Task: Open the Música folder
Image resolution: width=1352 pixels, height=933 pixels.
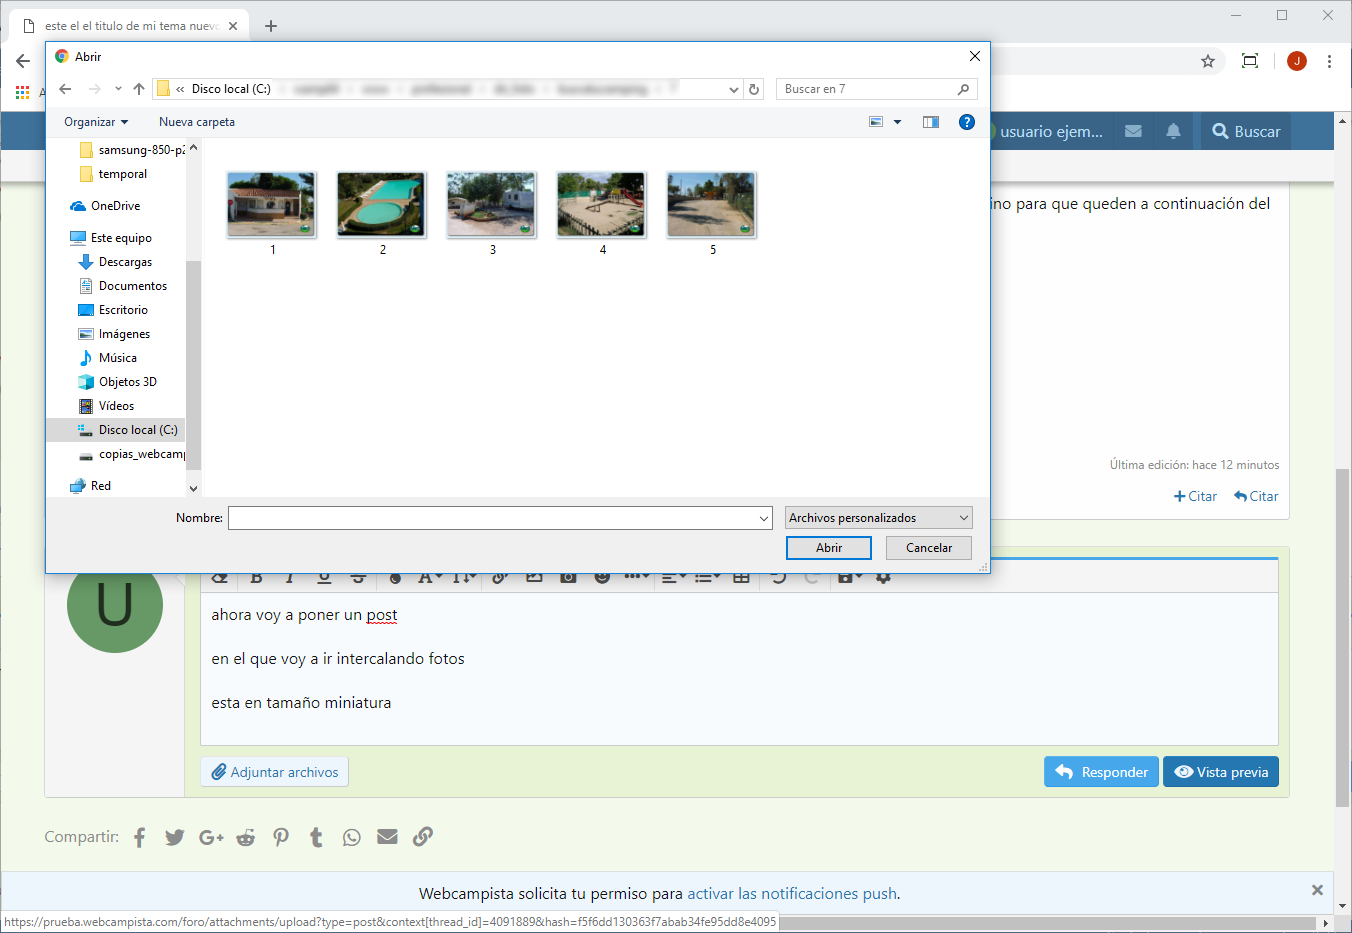Action: pos(107,358)
